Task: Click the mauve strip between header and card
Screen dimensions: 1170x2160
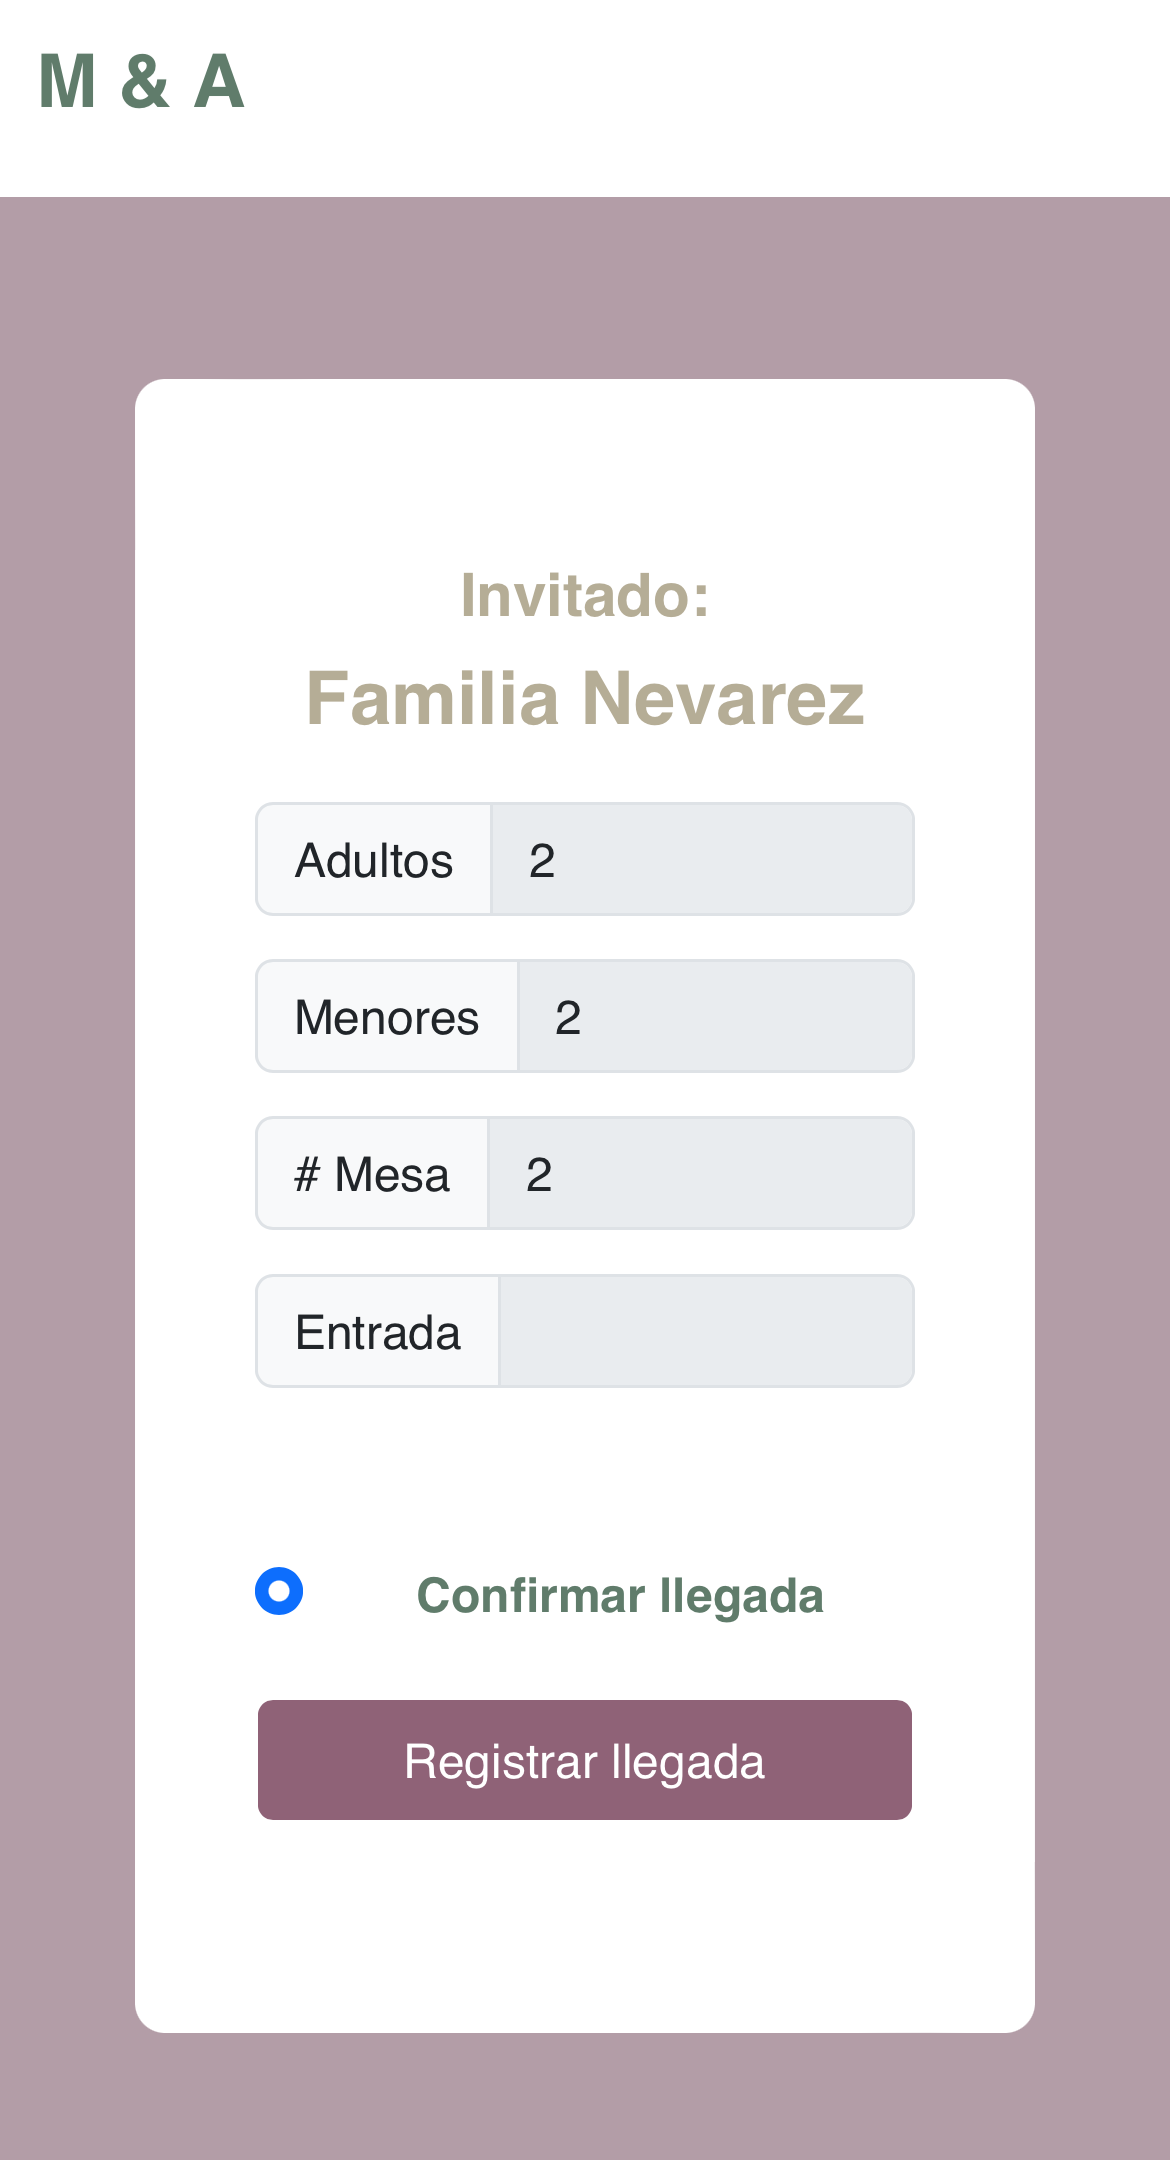Action: [x=585, y=288]
